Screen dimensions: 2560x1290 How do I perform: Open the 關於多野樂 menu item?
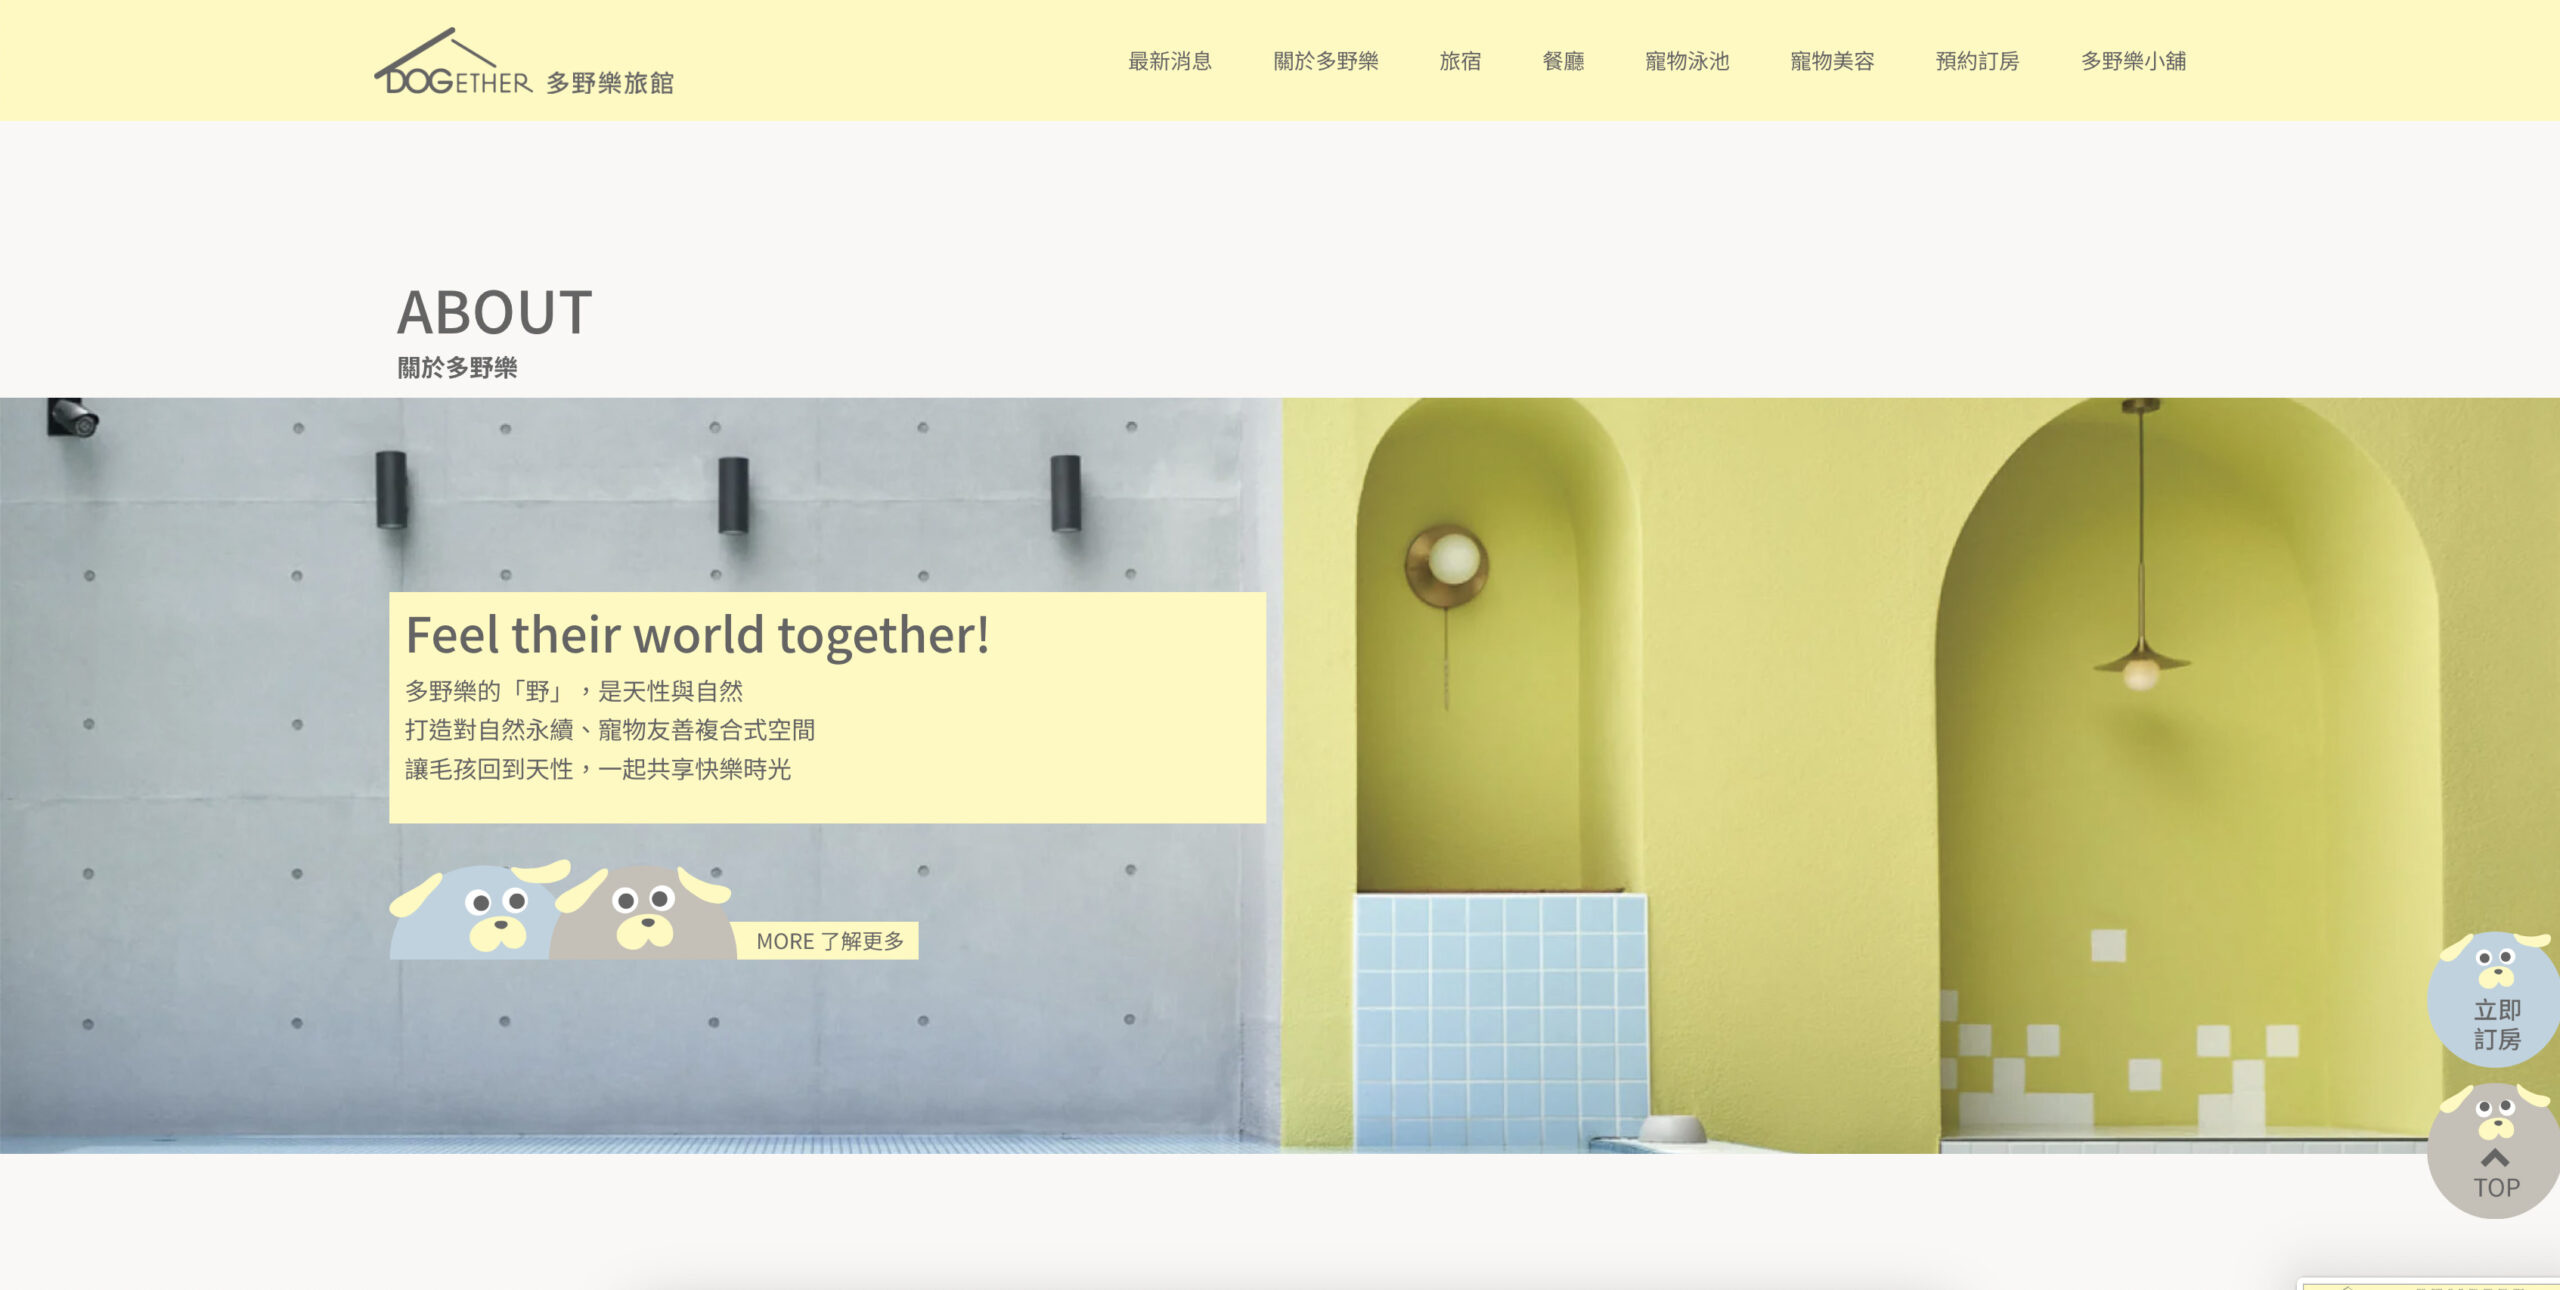(x=1326, y=61)
